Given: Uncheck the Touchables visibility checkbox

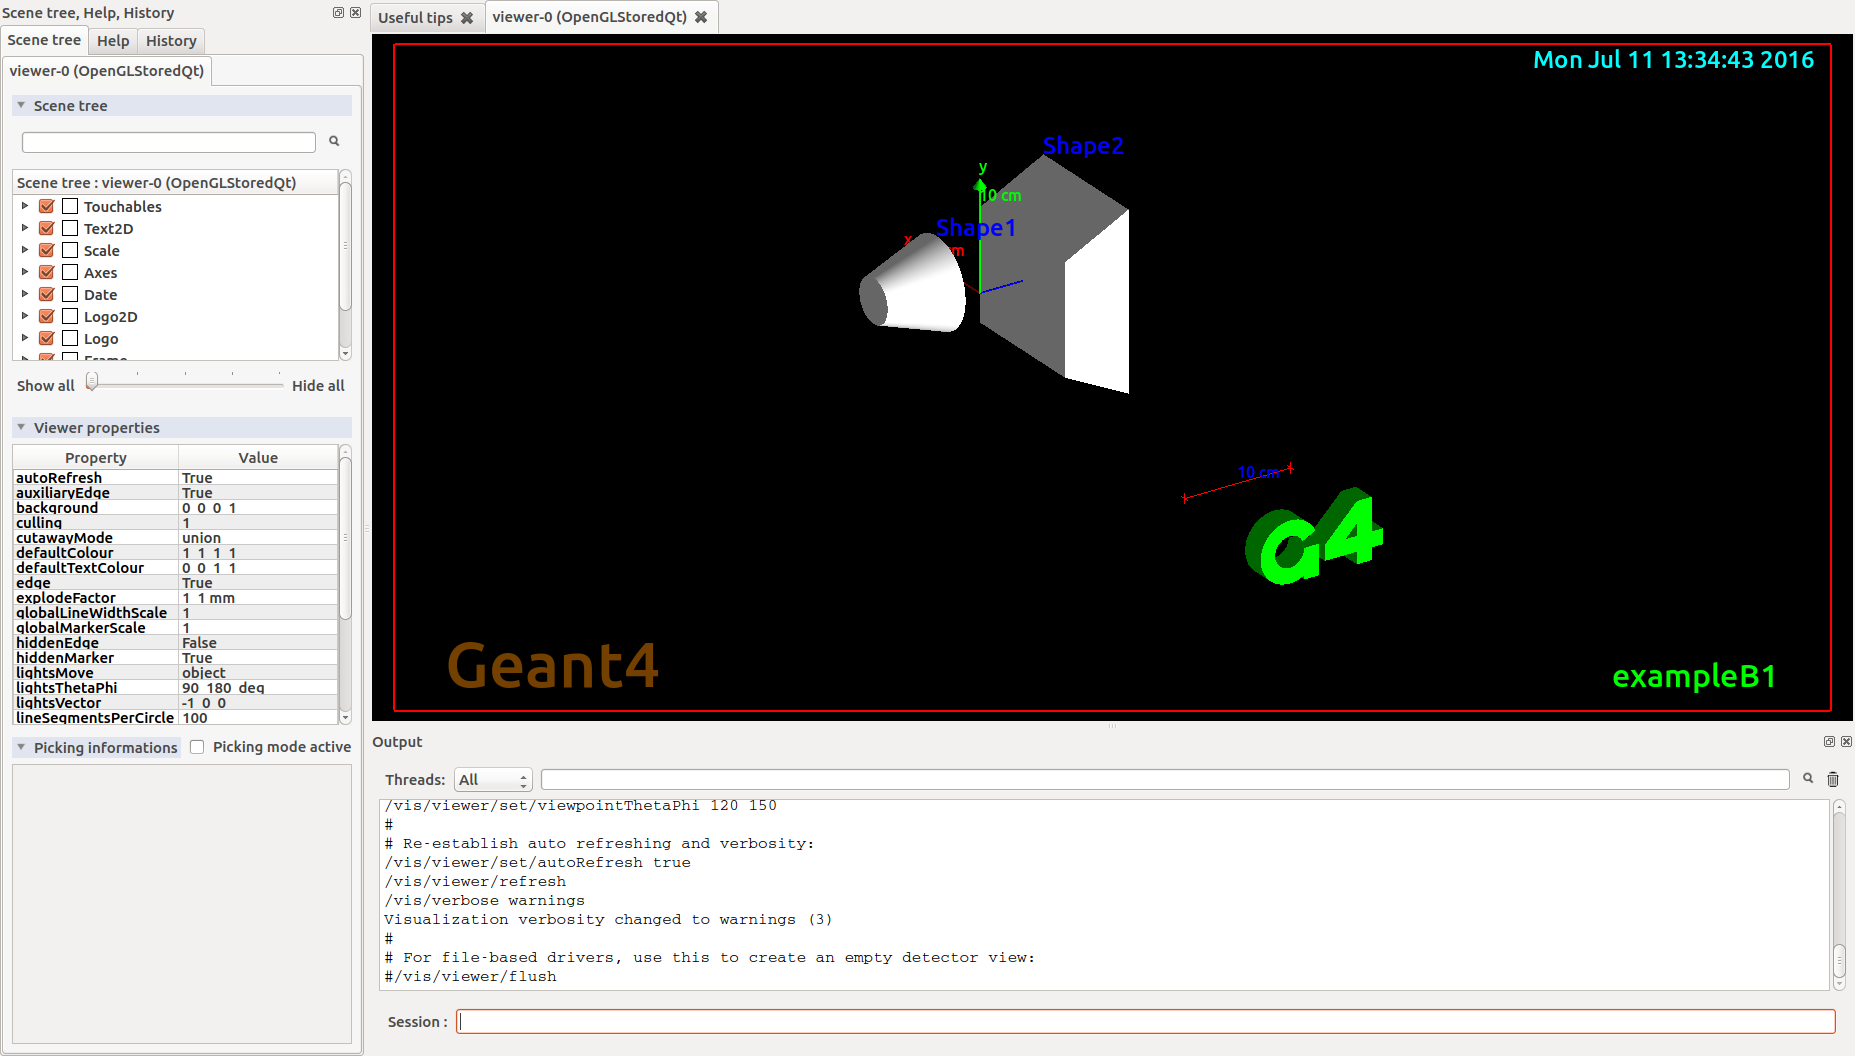Looking at the screenshot, I should pos(46,206).
